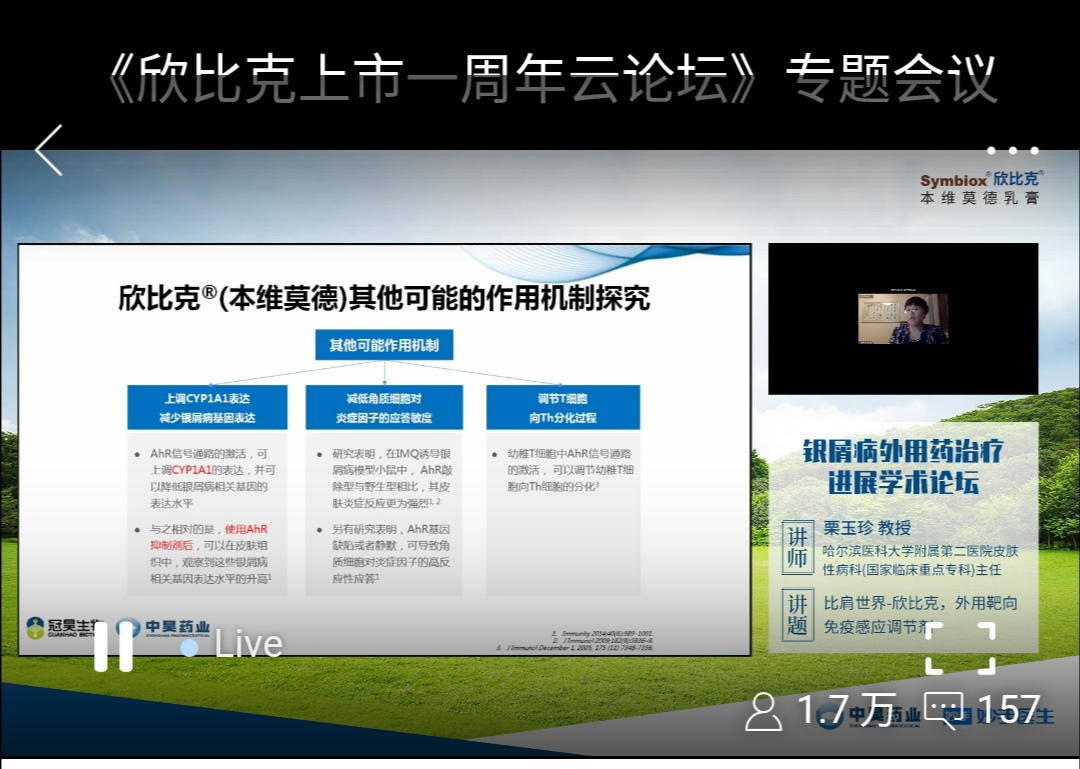This screenshot has width=1080, height=769.
Task: Tap the viewer count person icon
Action: click(764, 711)
